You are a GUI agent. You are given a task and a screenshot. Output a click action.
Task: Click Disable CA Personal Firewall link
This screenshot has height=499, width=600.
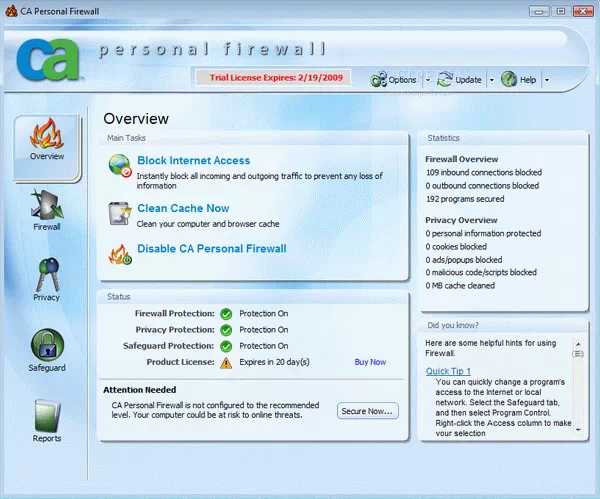click(212, 249)
